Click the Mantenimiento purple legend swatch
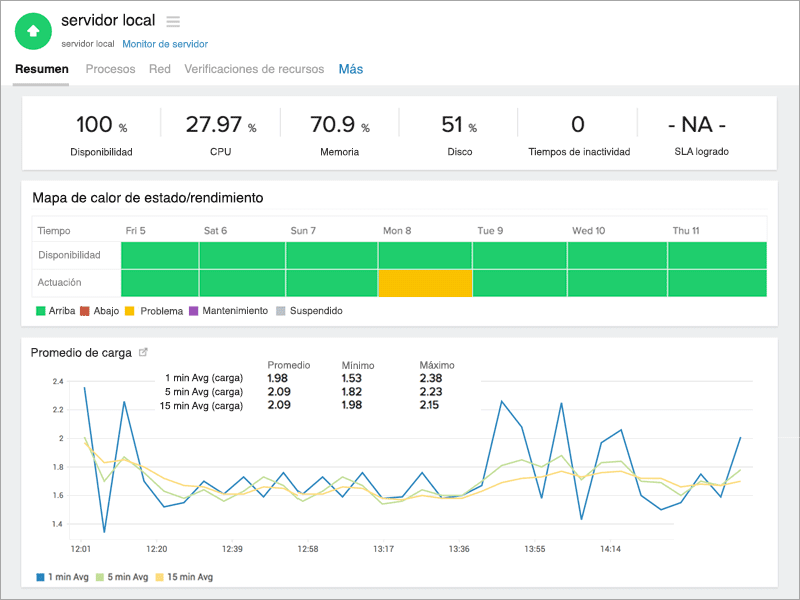Viewport: 800px width, 600px height. coord(194,311)
